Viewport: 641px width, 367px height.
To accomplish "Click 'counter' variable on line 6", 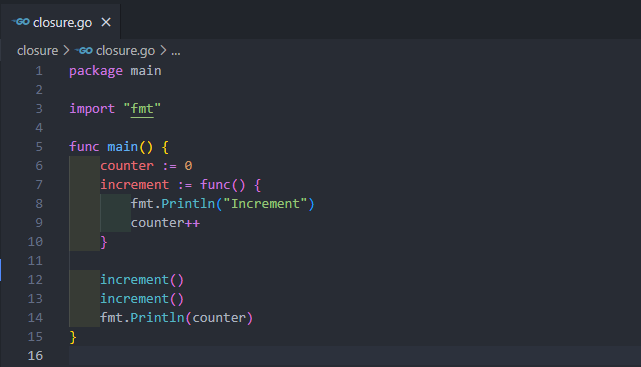I will [x=127, y=166].
